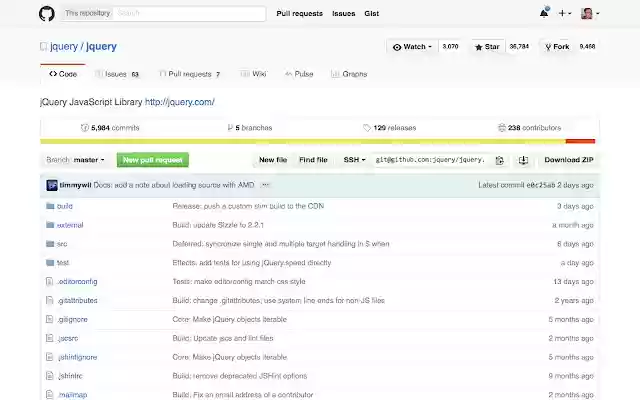The width and height of the screenshot is (640, 400).
Task: Click the Find file button
Action: (313, 160)
